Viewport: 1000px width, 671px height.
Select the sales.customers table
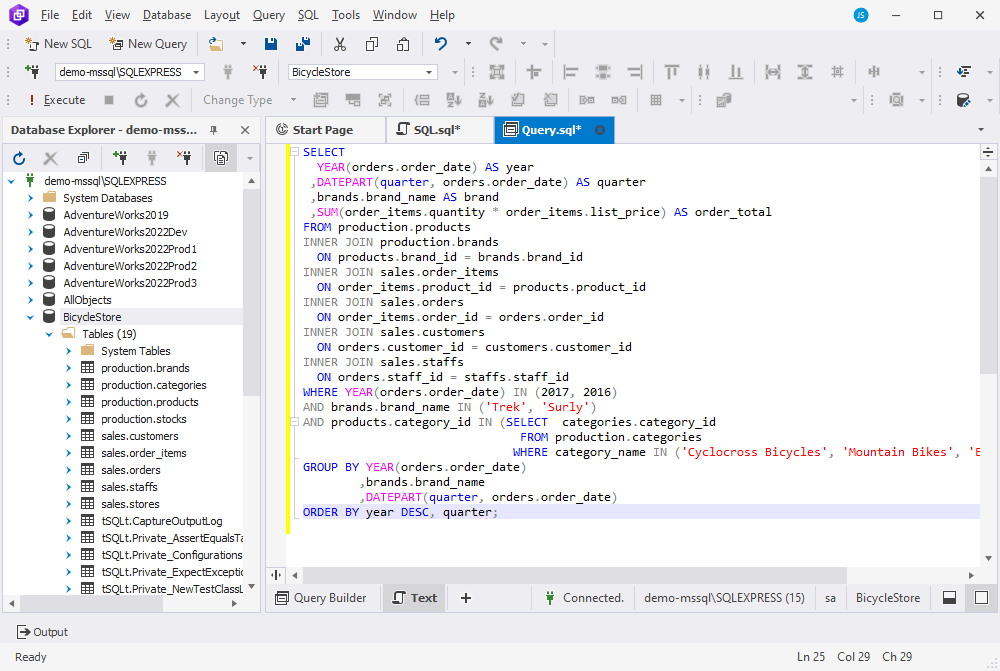click(140, 436)
